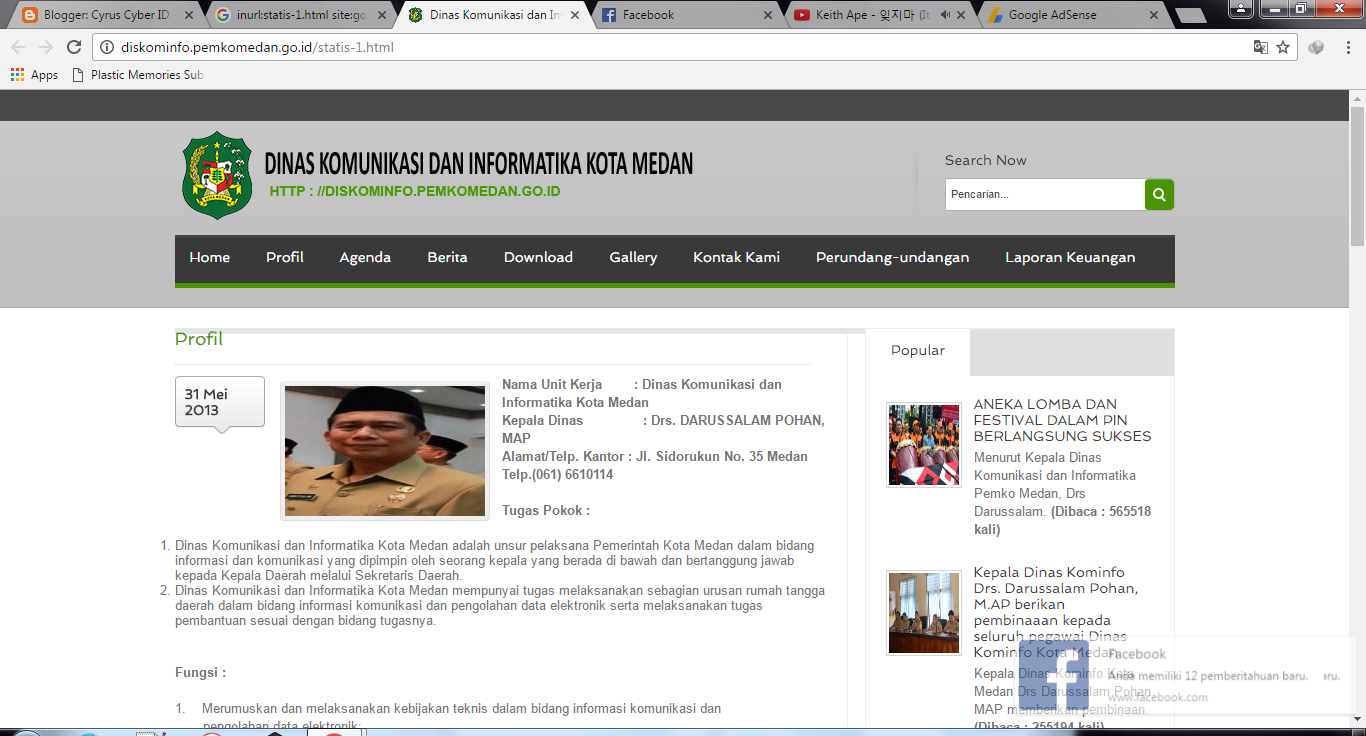The height and width of the screenshot is (736, 1366).
Task: Open the Kontak Kami menu item
Action: 737,258
